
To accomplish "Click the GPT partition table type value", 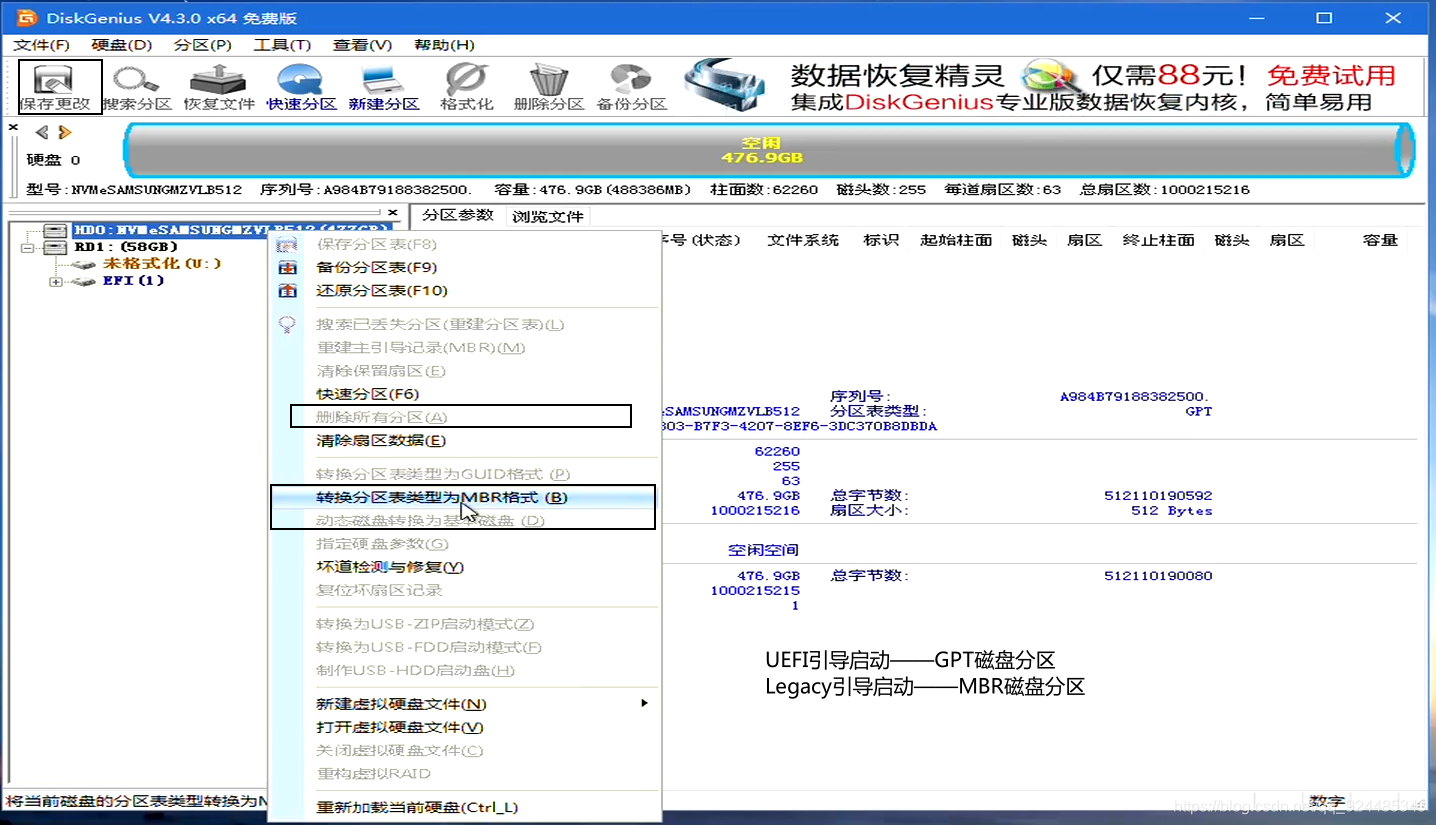I will [x=1198, y=411].
